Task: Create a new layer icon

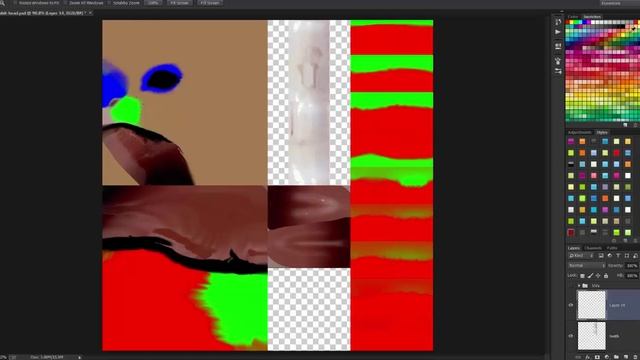Action: (x=625, y=357)
